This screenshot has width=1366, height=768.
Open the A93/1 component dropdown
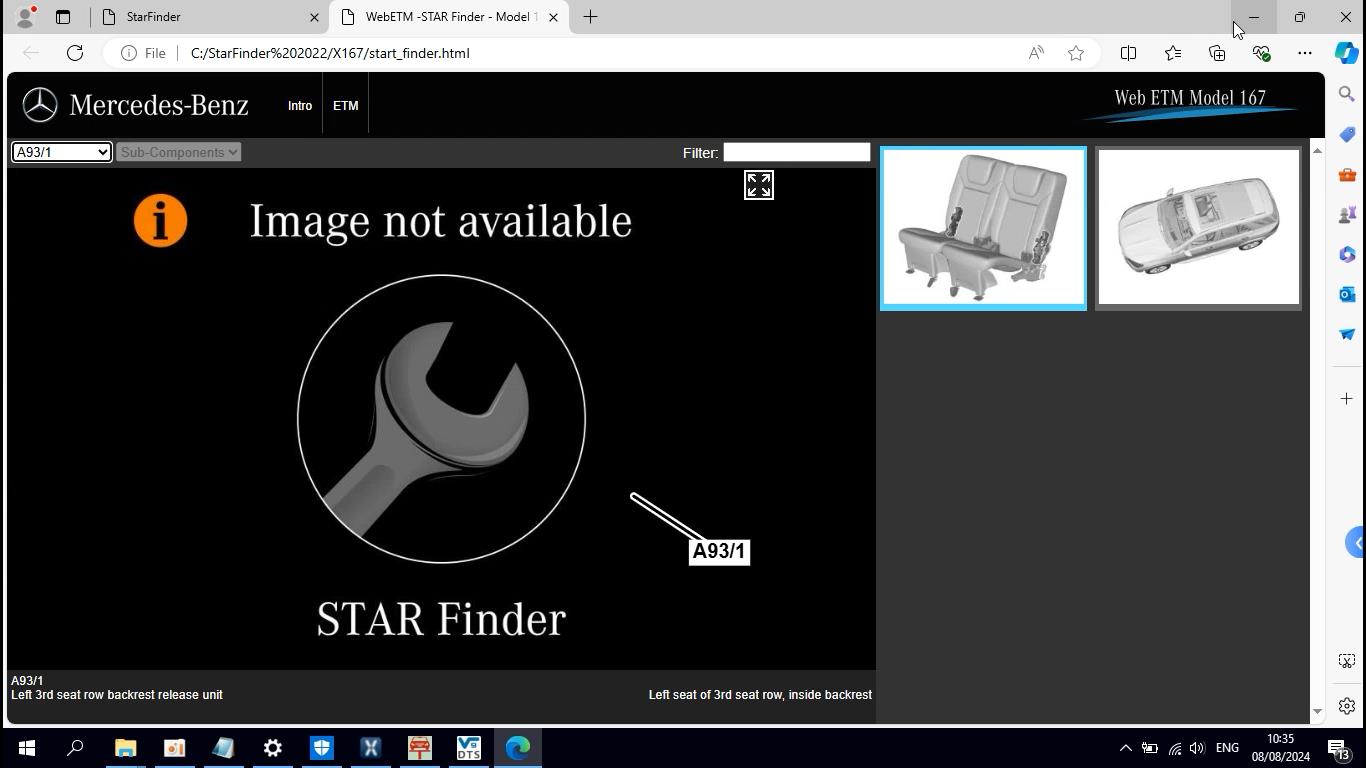pos(61,152)
